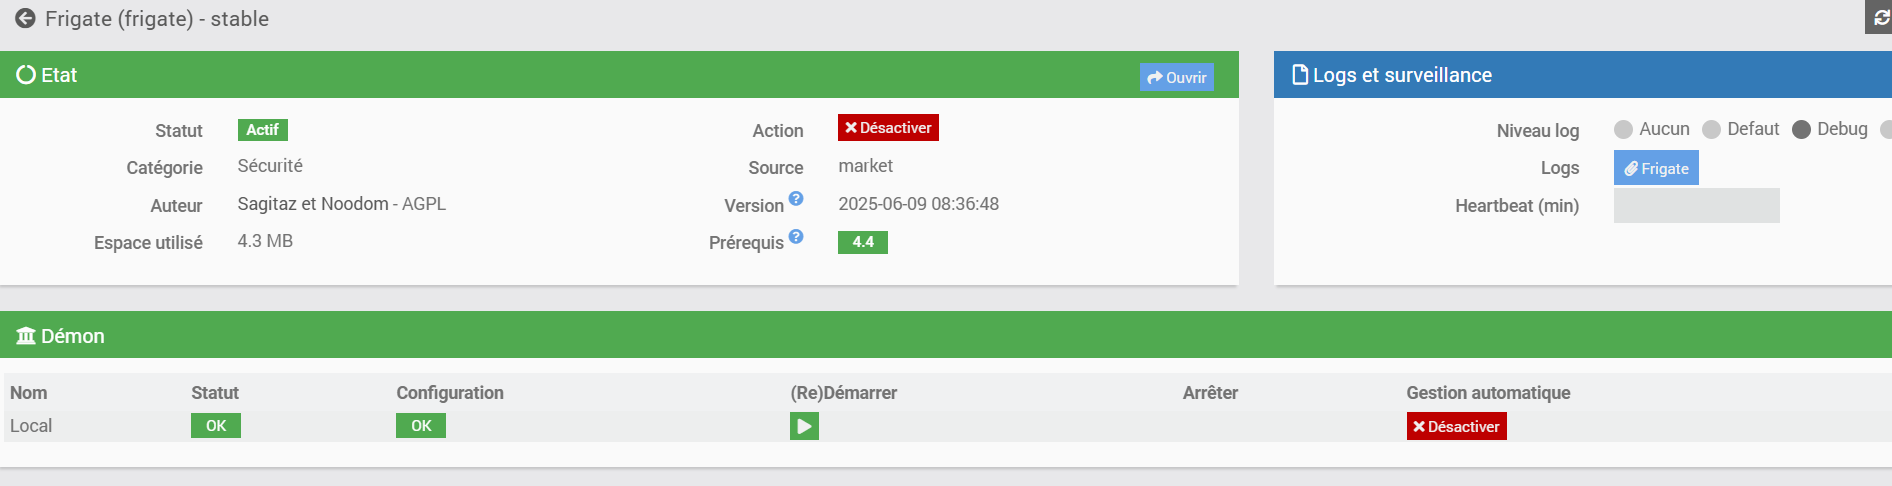The width and height of the screenshot is (1892, 486).
Task: Click the help icon next to Prérequis
Action: click(x=796, y=237)
